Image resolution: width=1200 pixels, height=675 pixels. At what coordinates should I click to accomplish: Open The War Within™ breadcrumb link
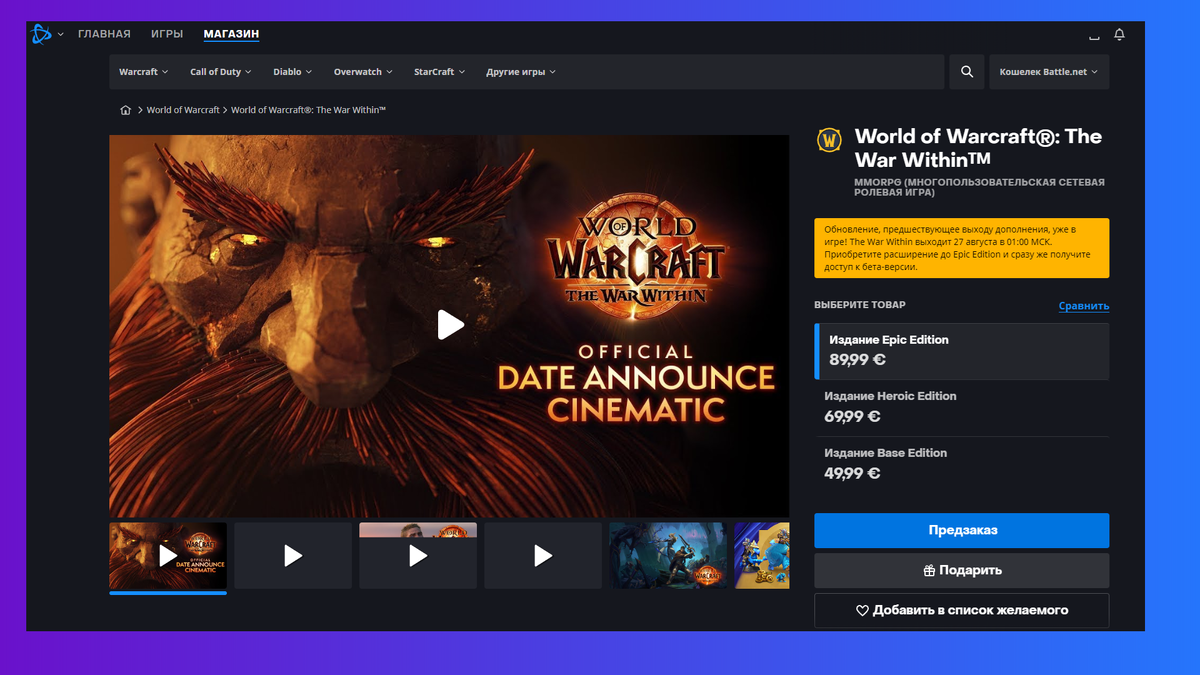pos(308,110)
